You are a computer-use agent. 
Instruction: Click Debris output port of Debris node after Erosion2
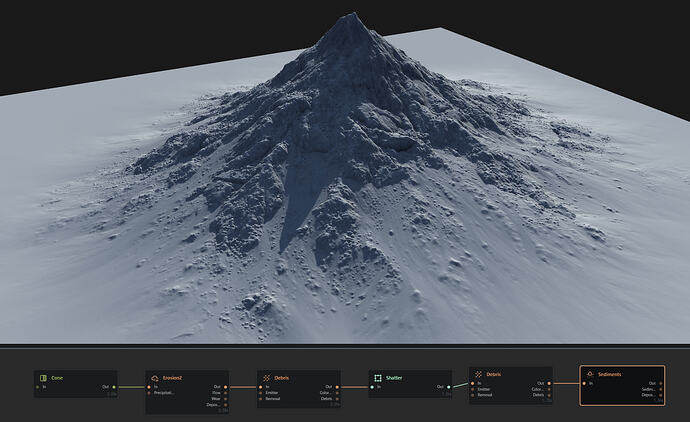pyautogui.click(x=337, y=399)
